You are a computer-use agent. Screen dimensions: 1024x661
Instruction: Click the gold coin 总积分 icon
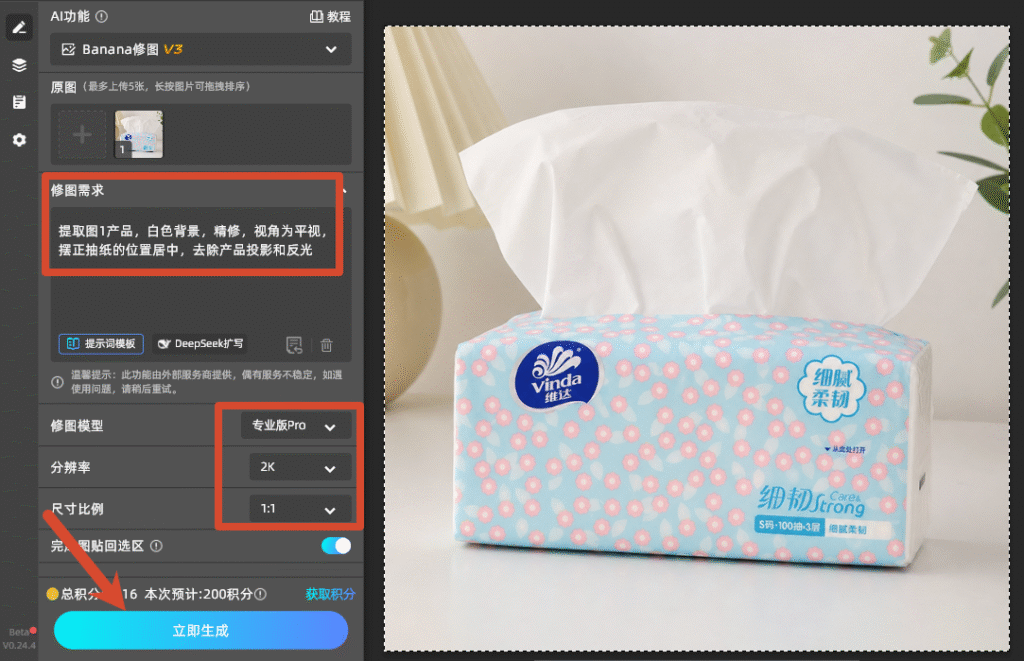(x=53, y=594)
